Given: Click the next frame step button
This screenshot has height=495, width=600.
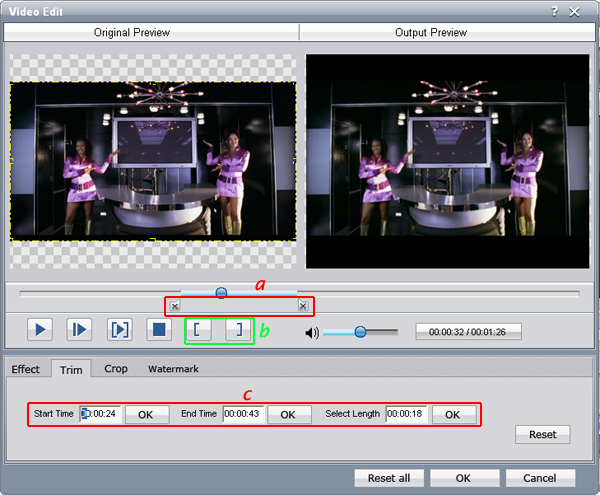Looking at the screenshot, I should (80, 329).
